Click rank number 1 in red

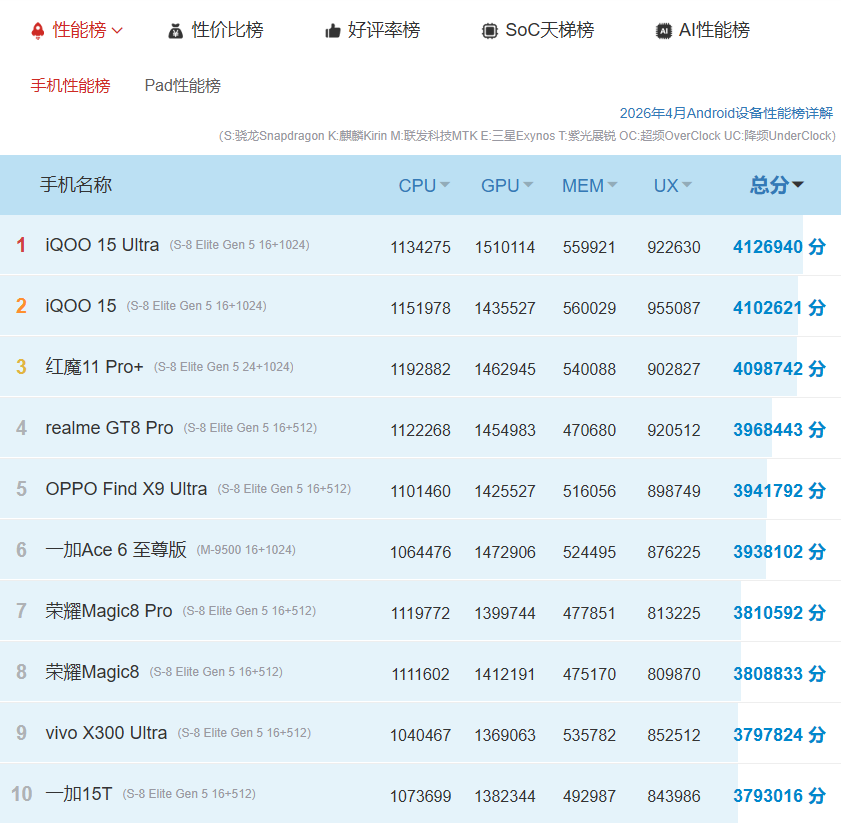click(x=21, y=245)
